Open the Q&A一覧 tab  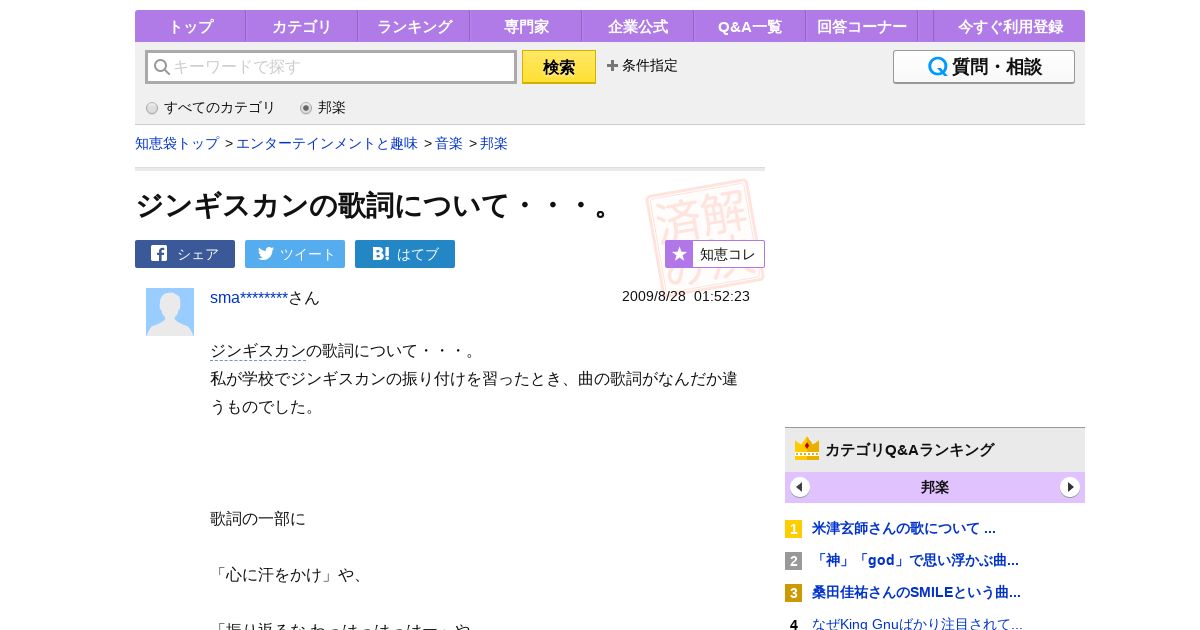pyautogui.click(x=750, y=27)
